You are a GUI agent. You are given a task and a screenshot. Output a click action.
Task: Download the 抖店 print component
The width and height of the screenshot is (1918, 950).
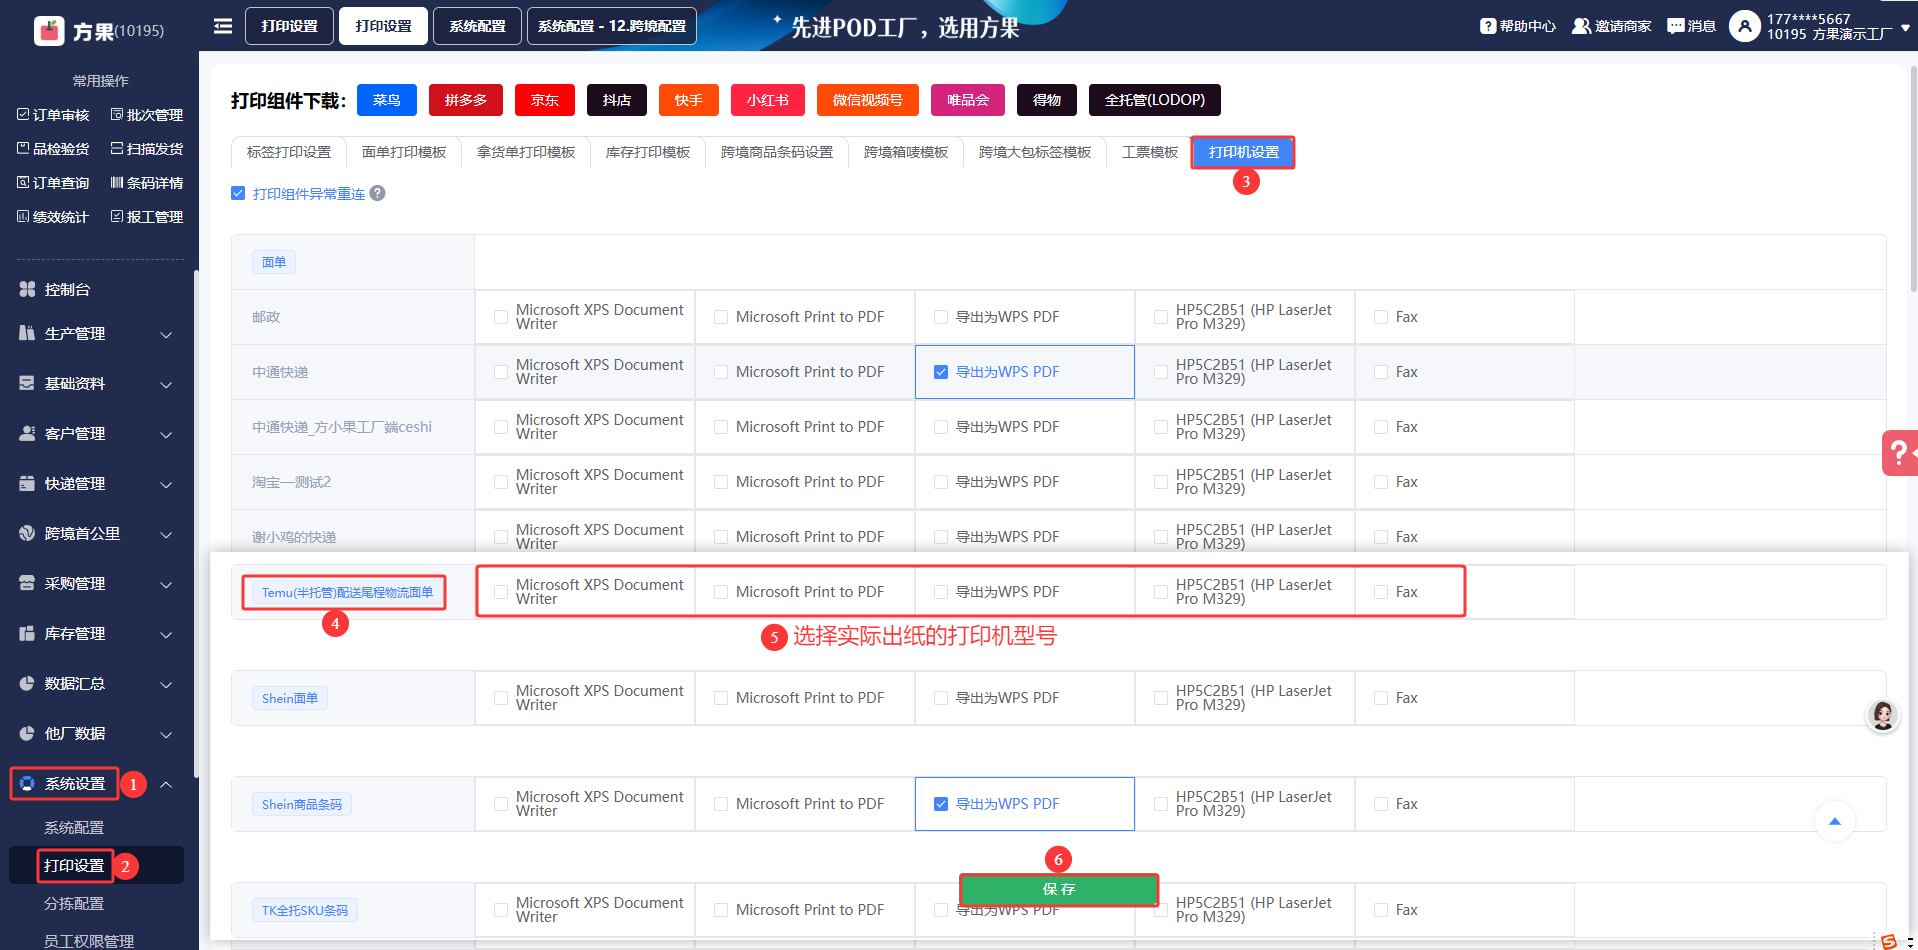tap(617, 100)
